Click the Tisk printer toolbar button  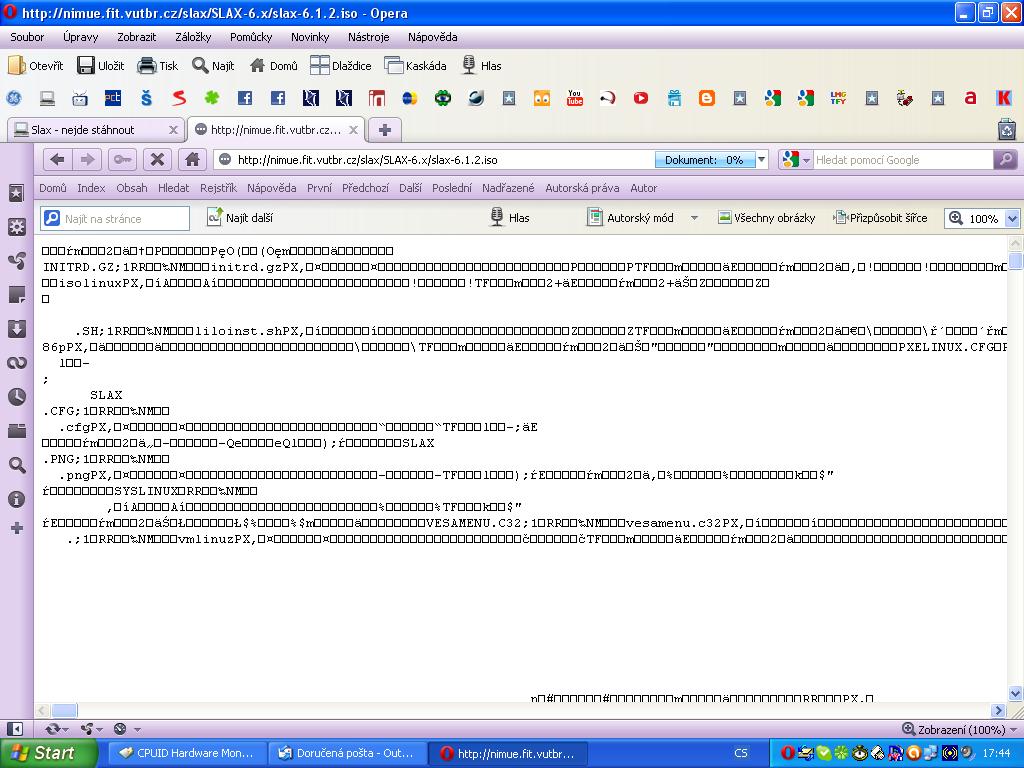tap(158, 66)
